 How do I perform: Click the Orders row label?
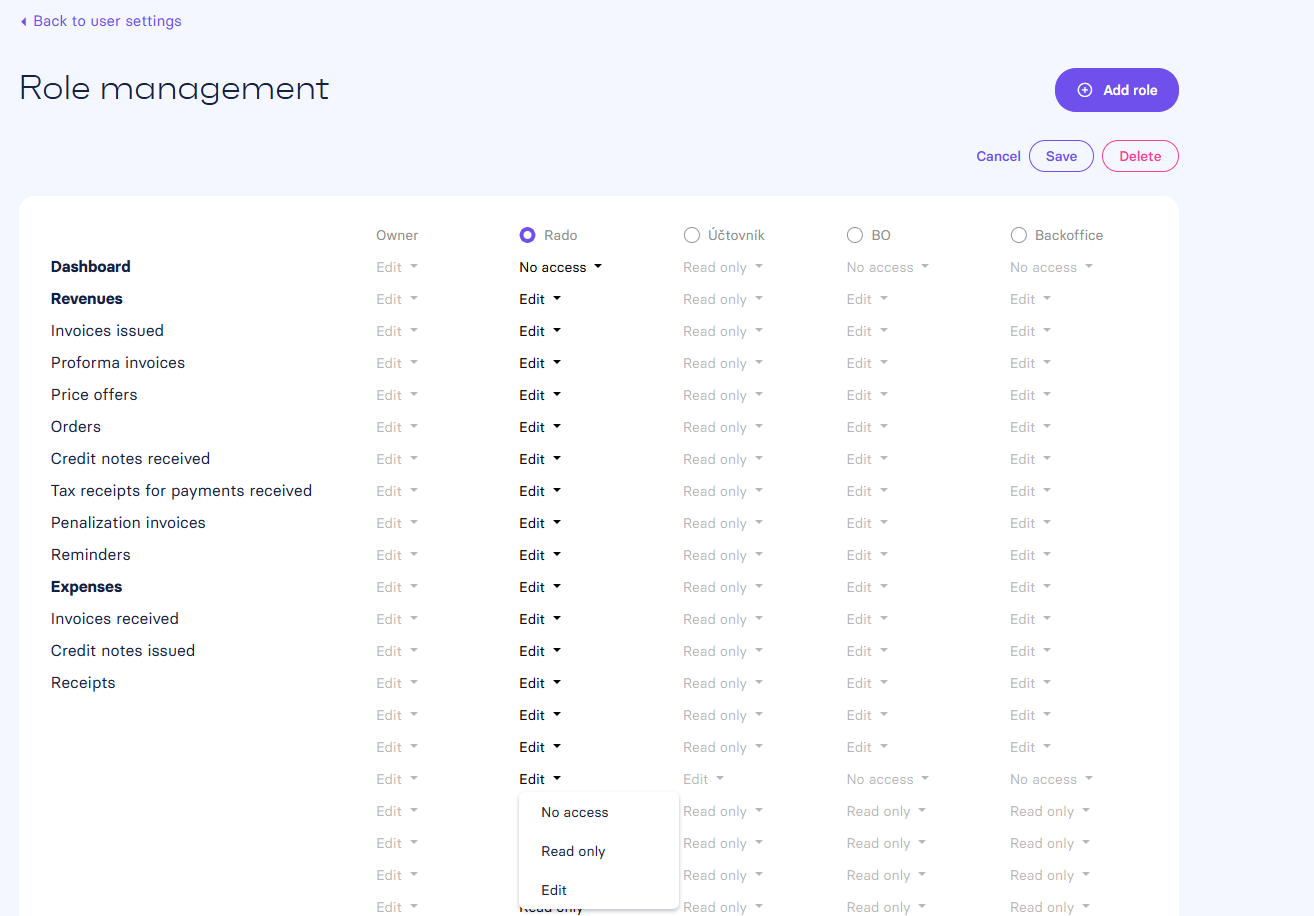point(76,427)
